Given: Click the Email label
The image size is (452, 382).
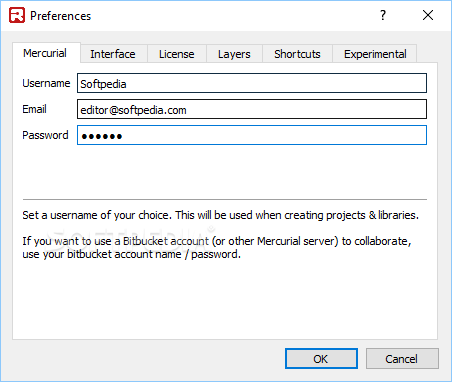Looking at the screenshot, I should coord(34,109).
